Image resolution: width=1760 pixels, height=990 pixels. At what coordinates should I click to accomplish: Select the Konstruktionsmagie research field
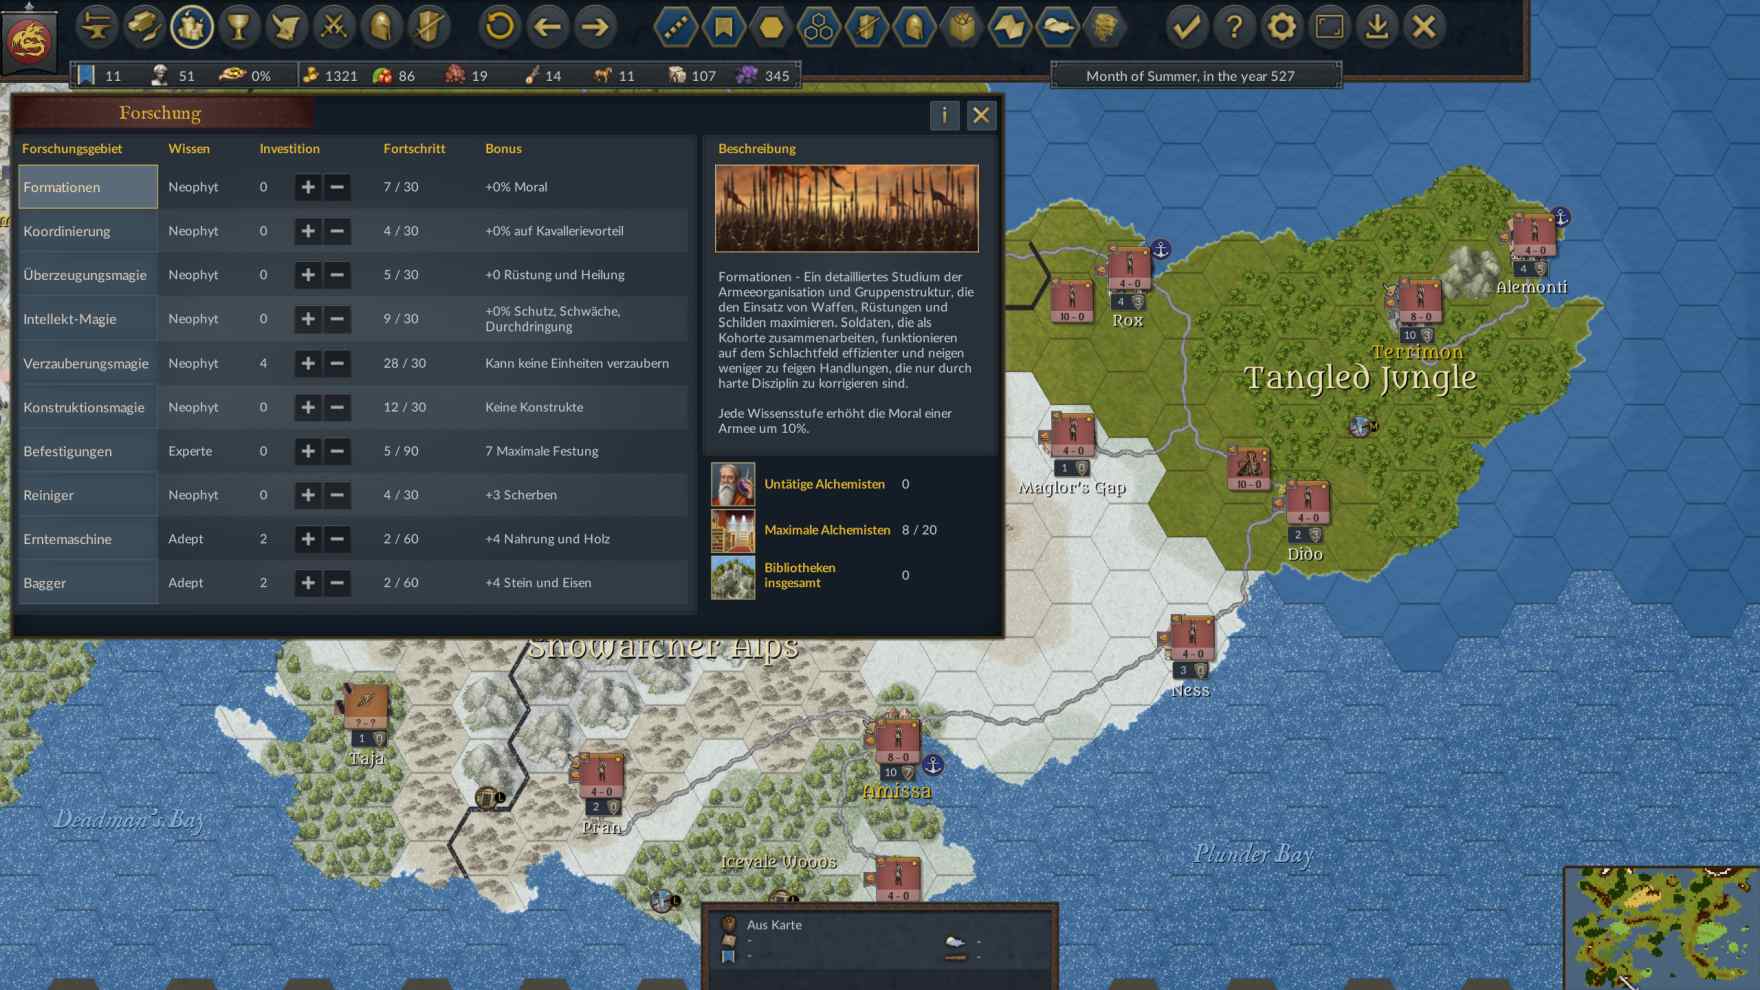(88, 407)
